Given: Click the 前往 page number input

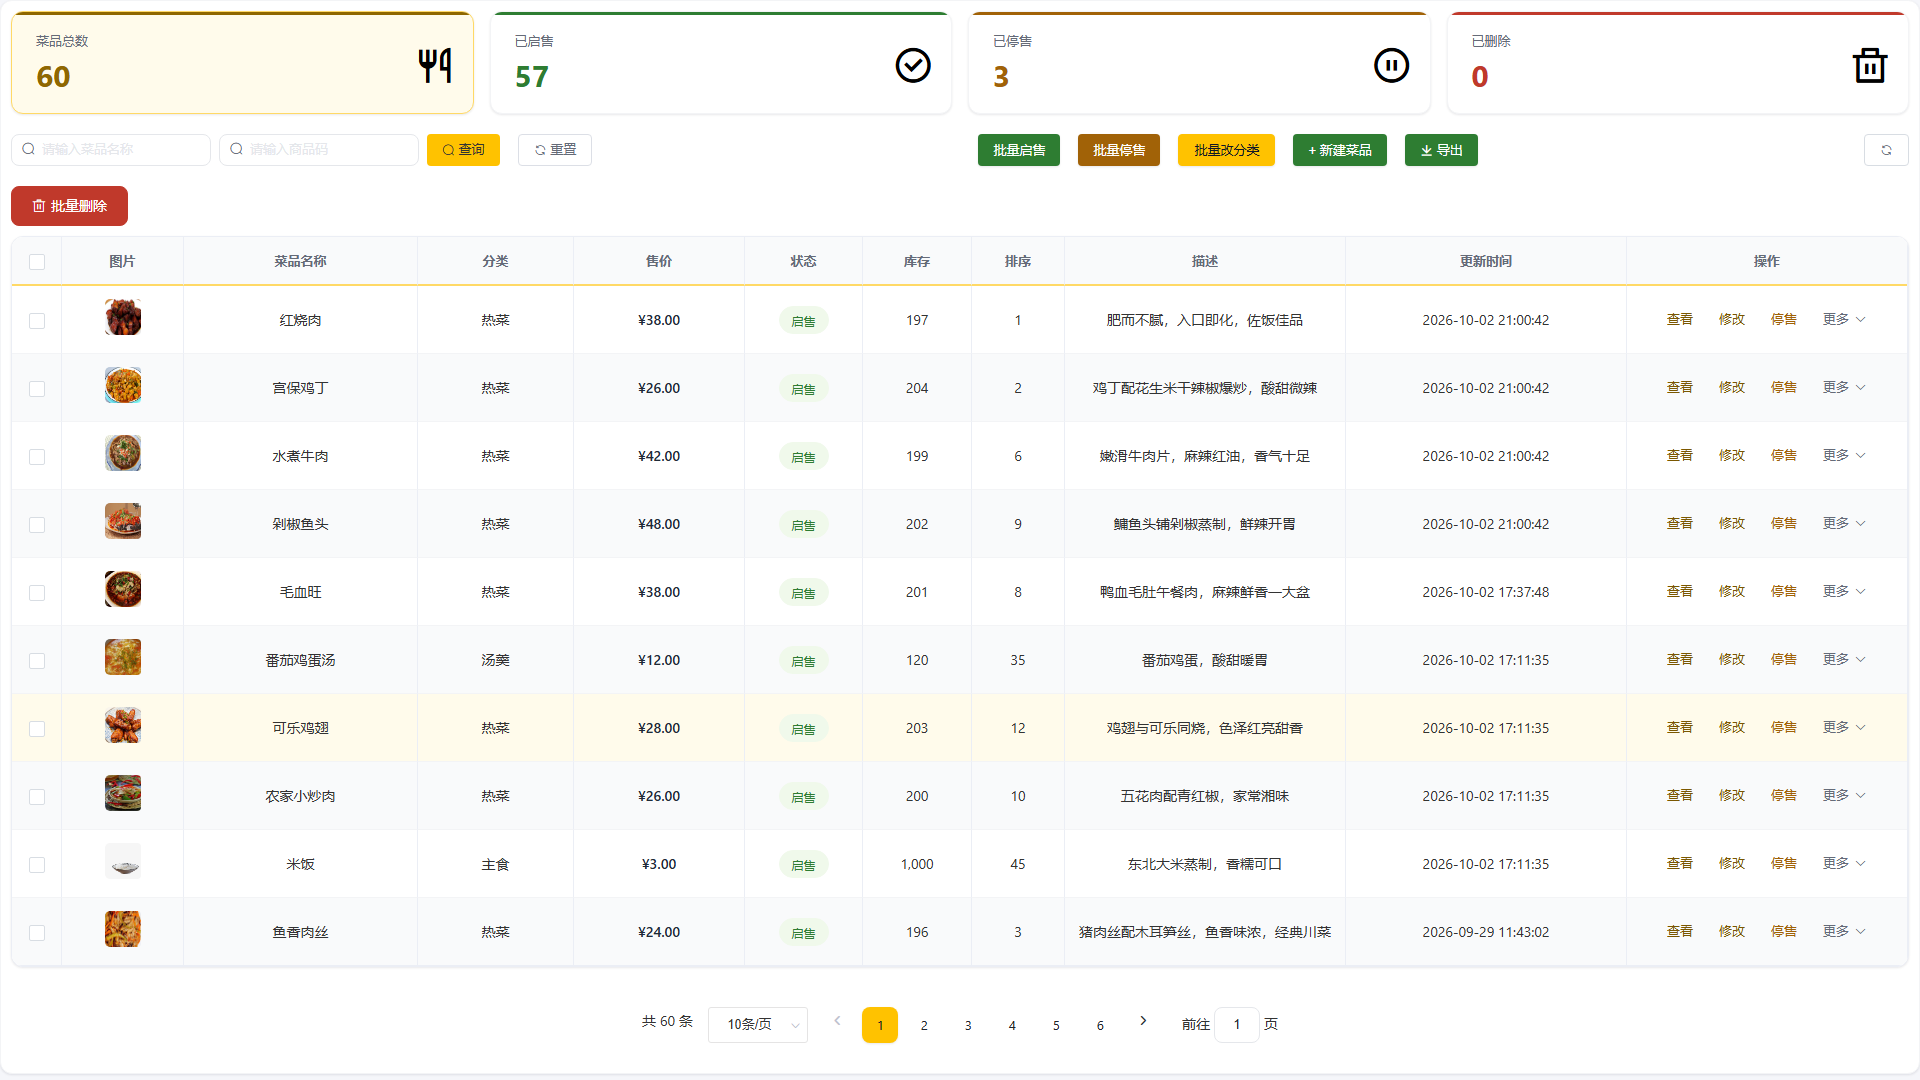Looking at the screenshot, I should click(x=1237, y=1025).
